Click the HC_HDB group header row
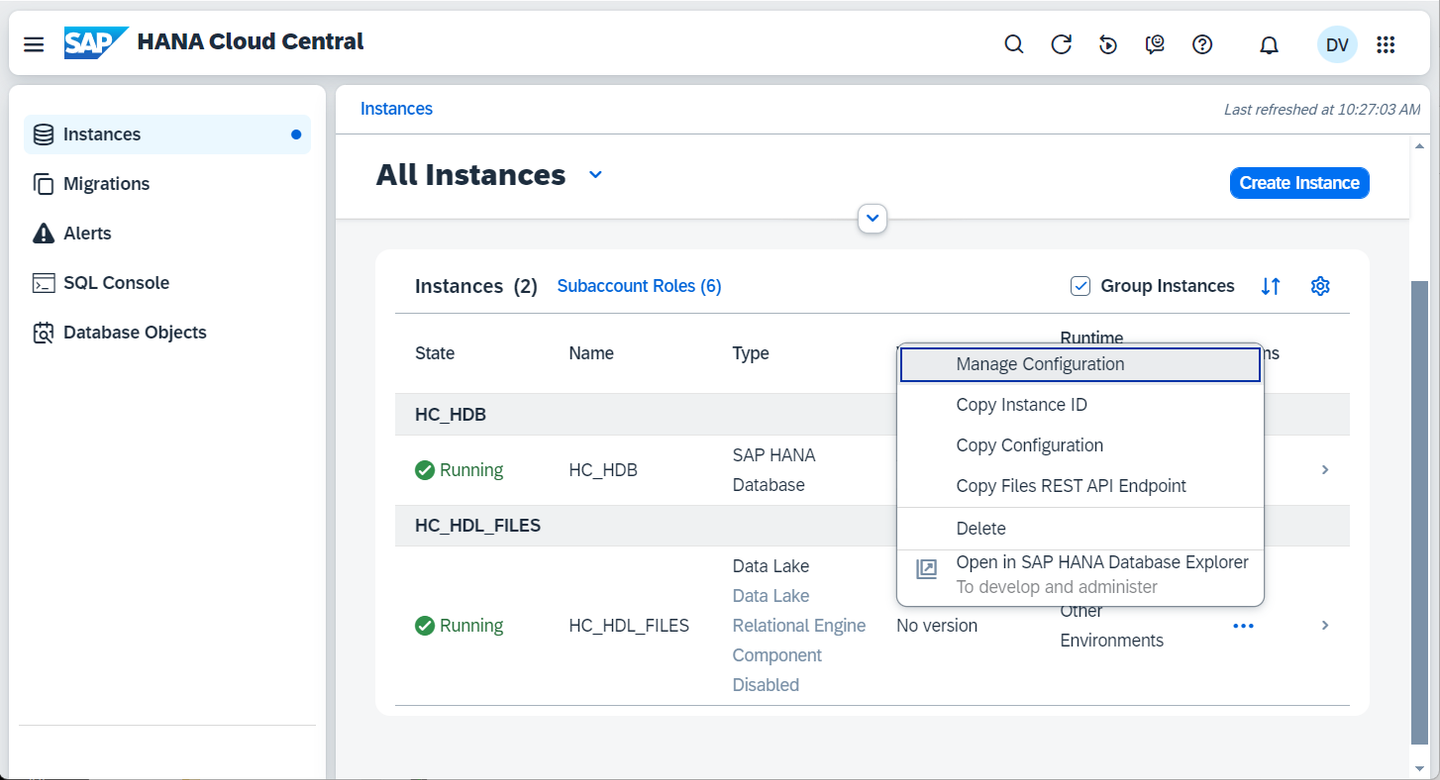This screenshot has width=1440, height=780. click(872, 414)
